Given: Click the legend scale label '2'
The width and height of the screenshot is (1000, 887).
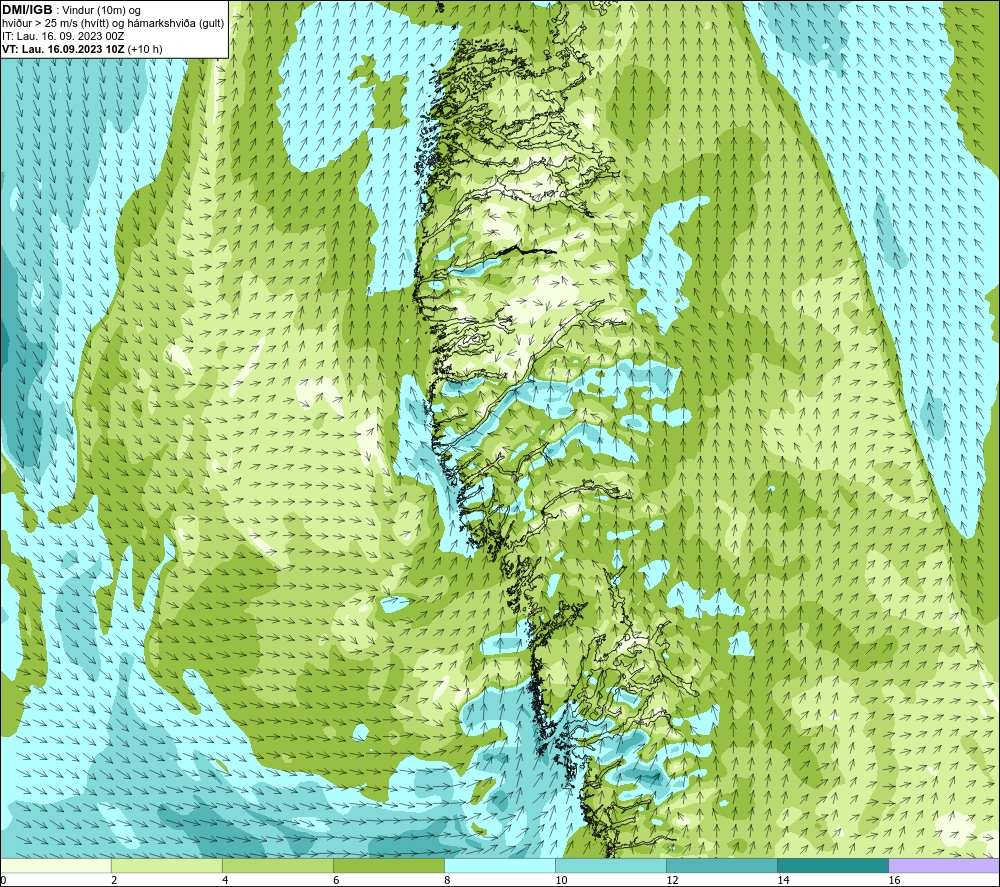Looking at the screenshot, I should coord(114,880).
